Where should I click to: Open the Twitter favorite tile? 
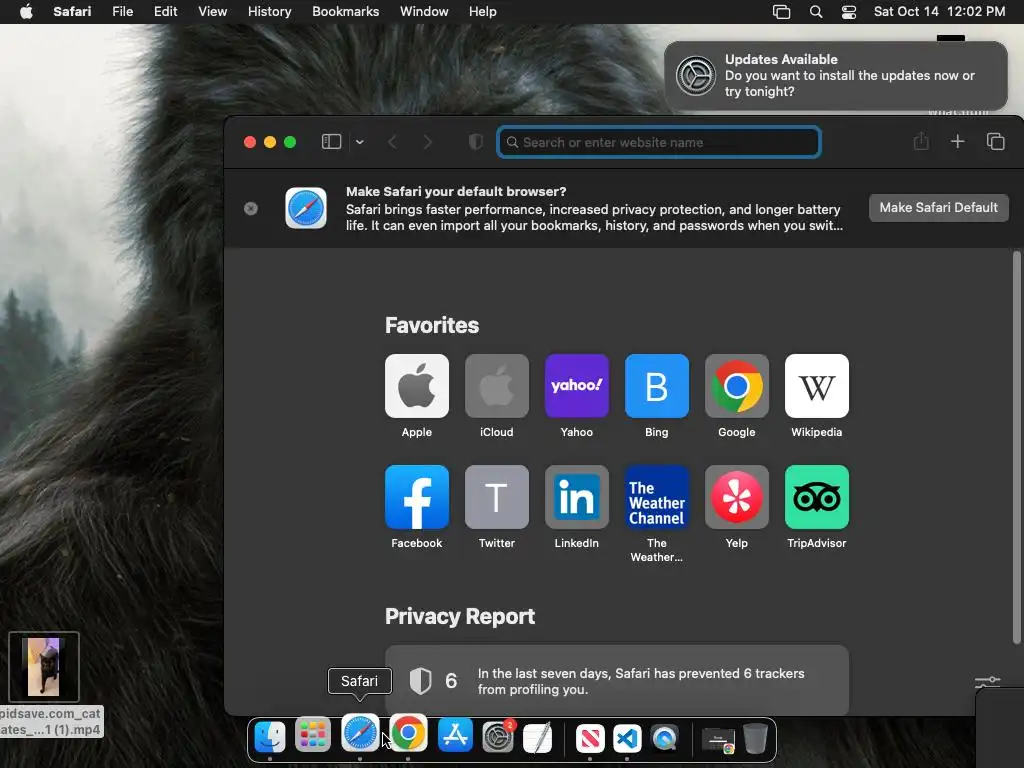click(496, 497)
